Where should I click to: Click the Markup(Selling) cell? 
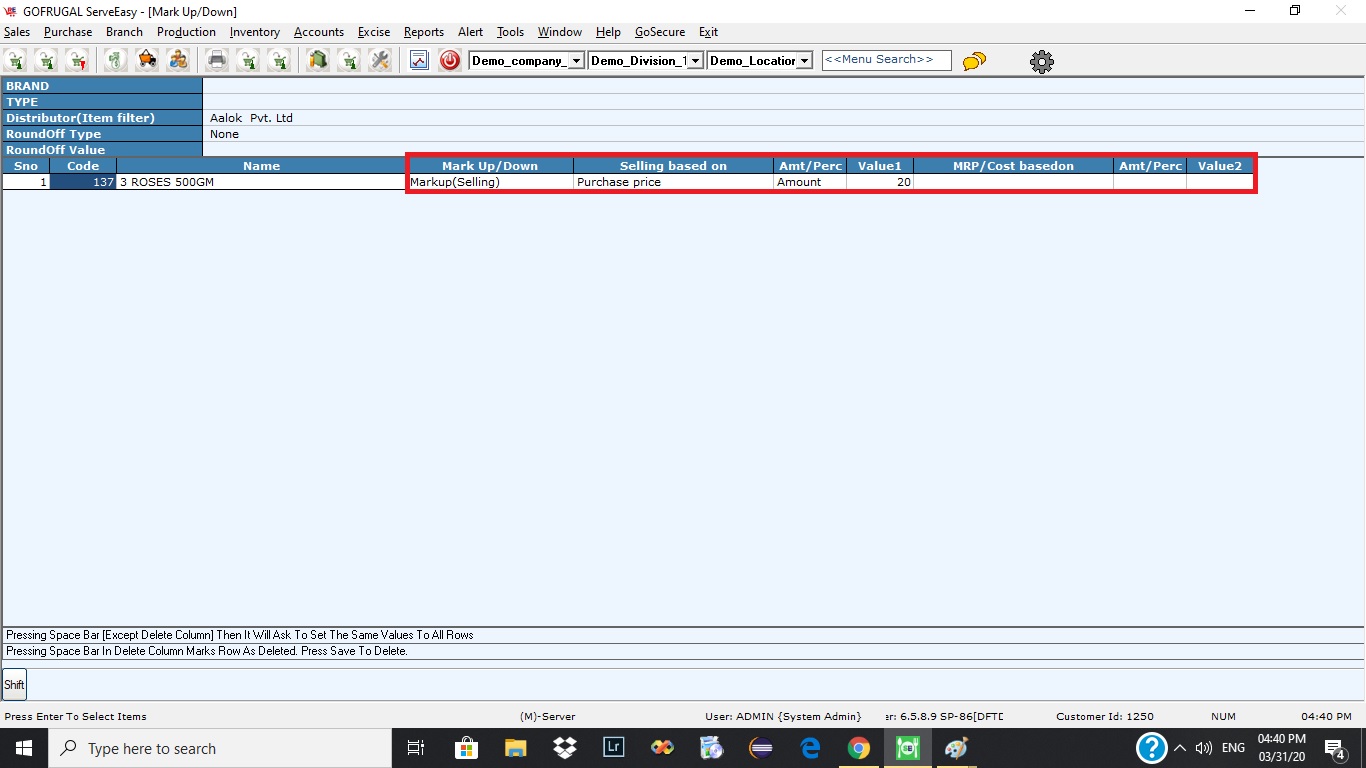[x=490, y=182]
